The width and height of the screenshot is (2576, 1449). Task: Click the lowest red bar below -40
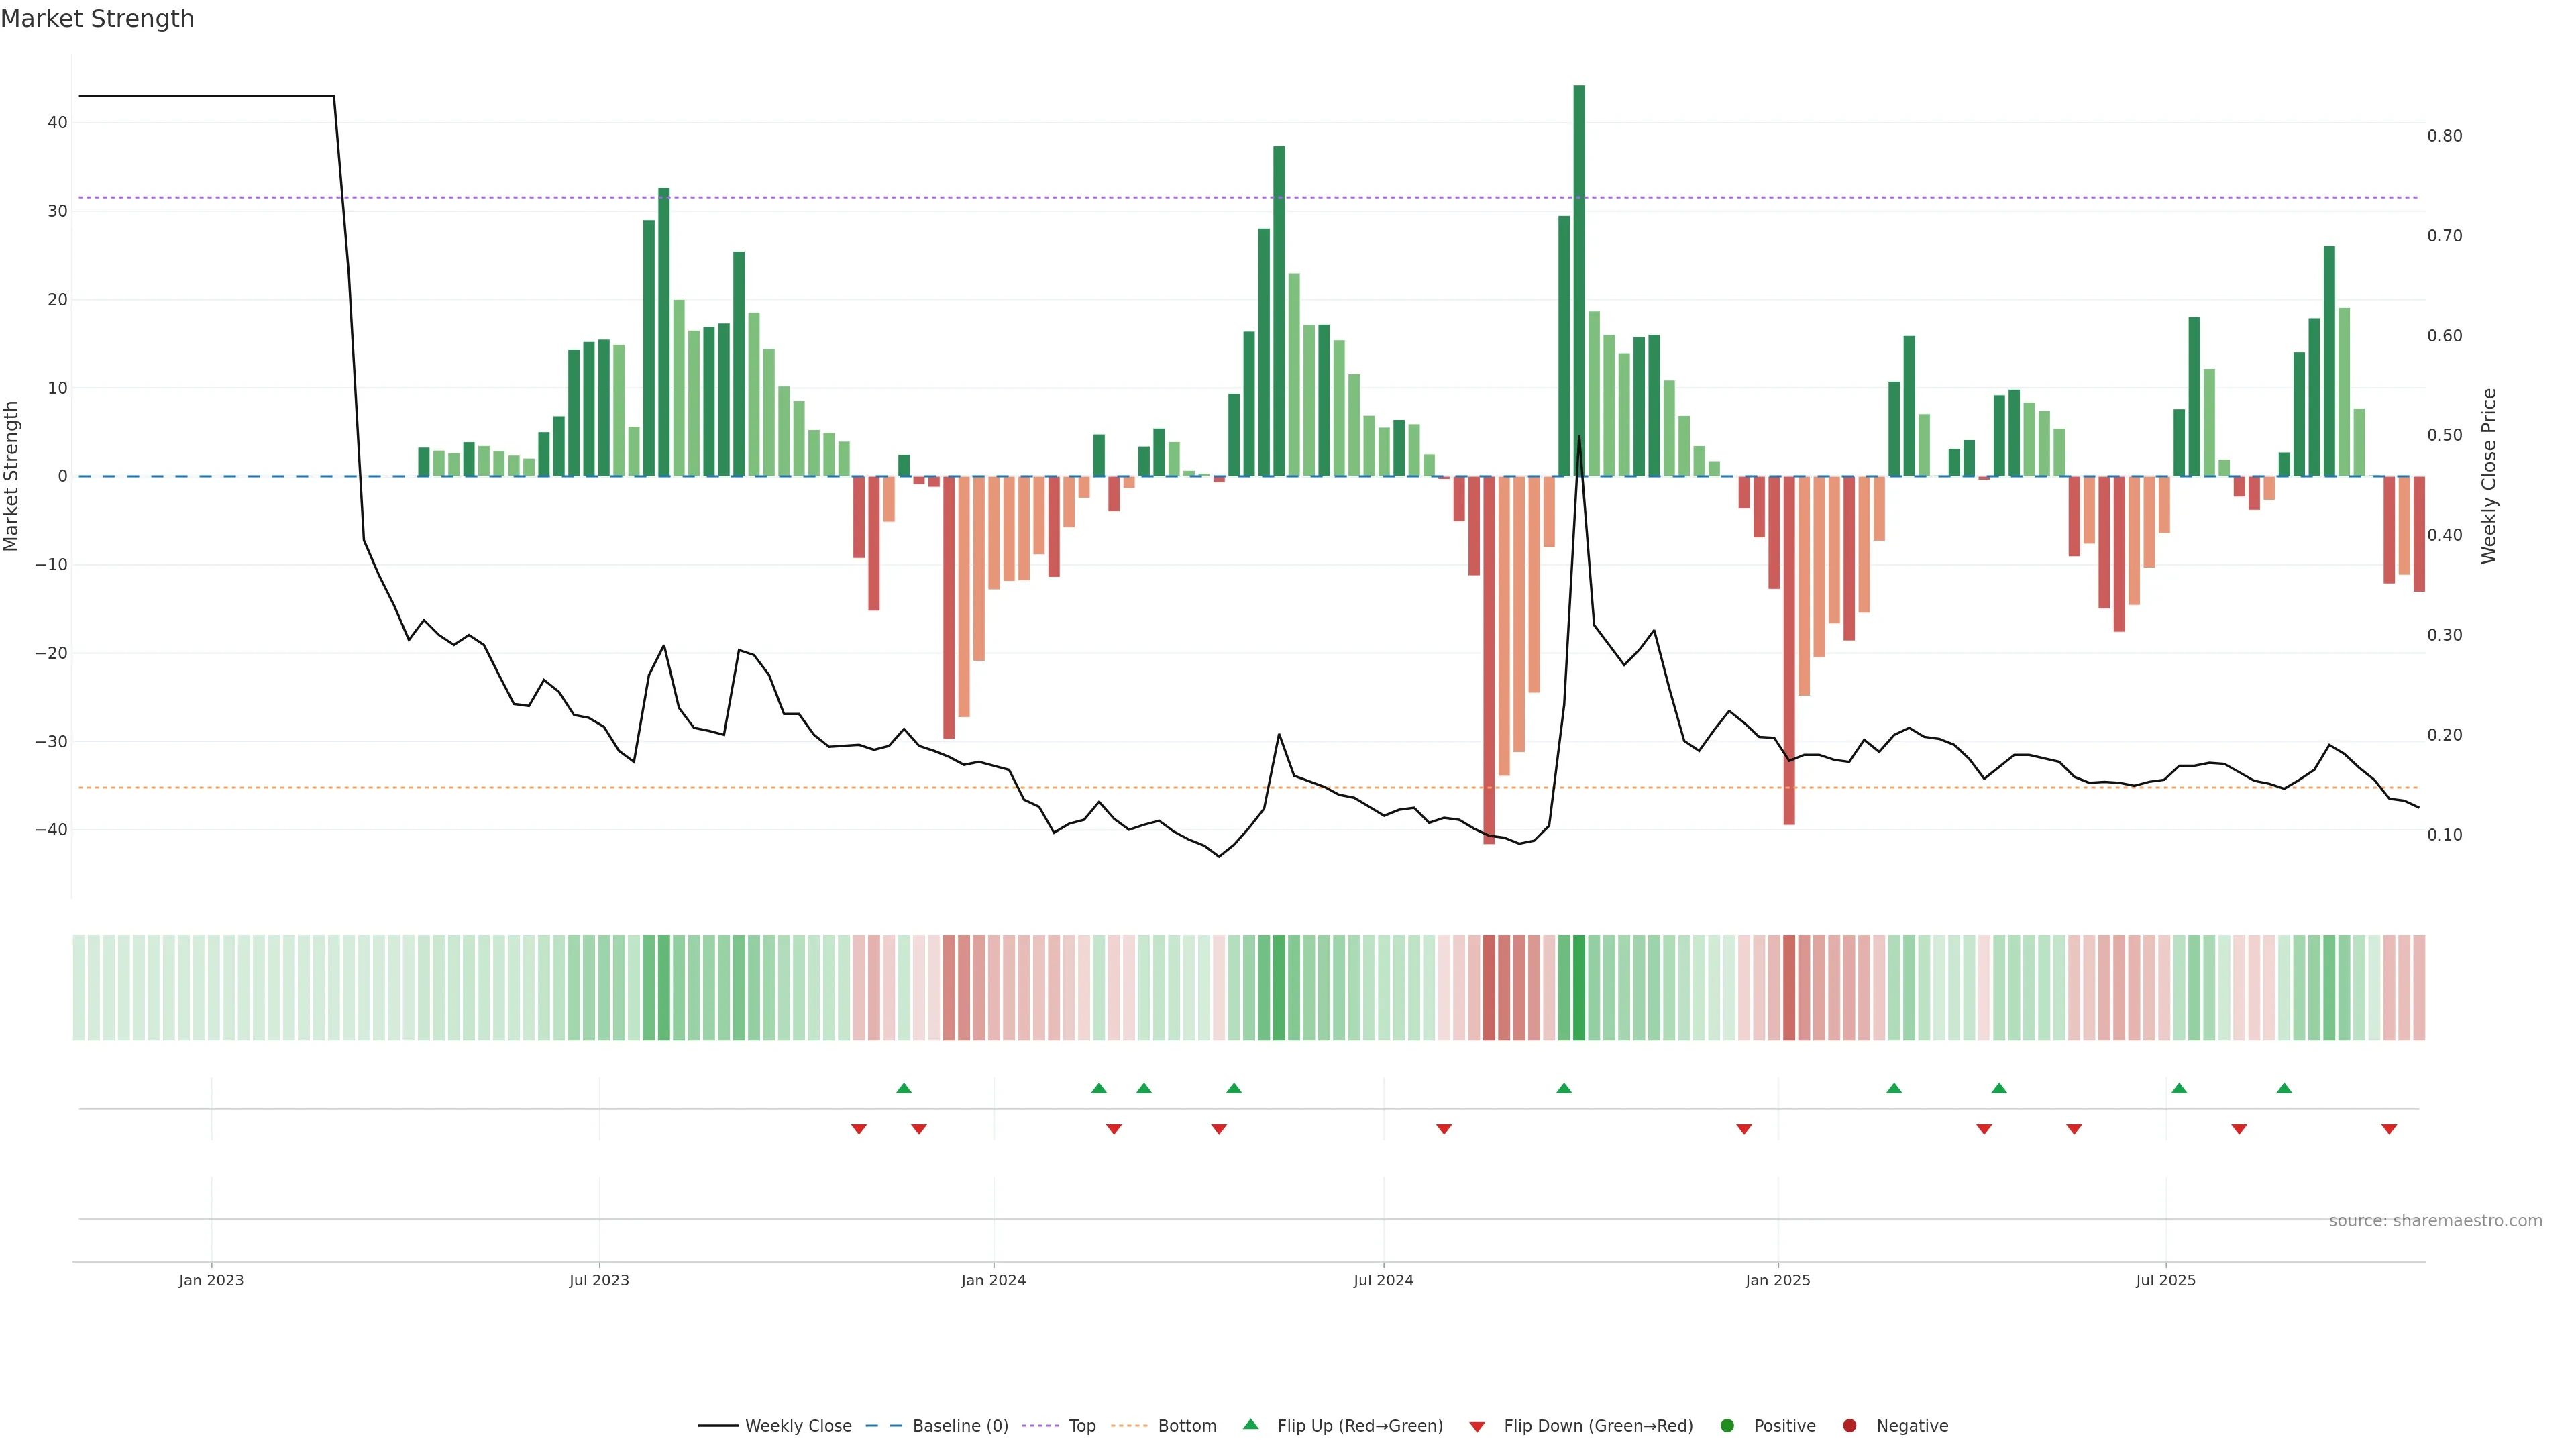1489,660
